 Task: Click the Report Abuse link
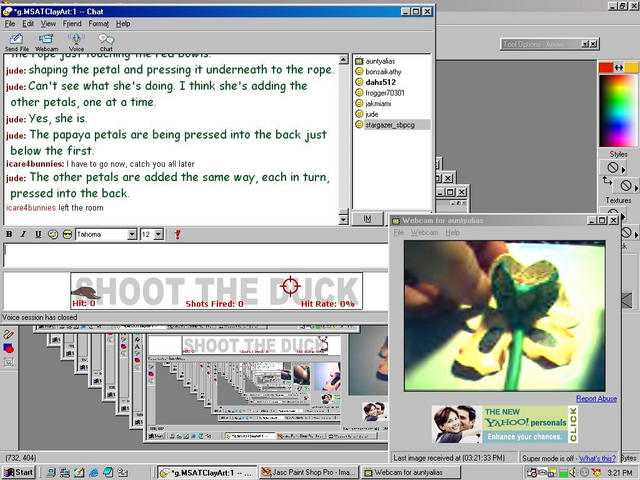pyautogui.click(x=596, y=398)
